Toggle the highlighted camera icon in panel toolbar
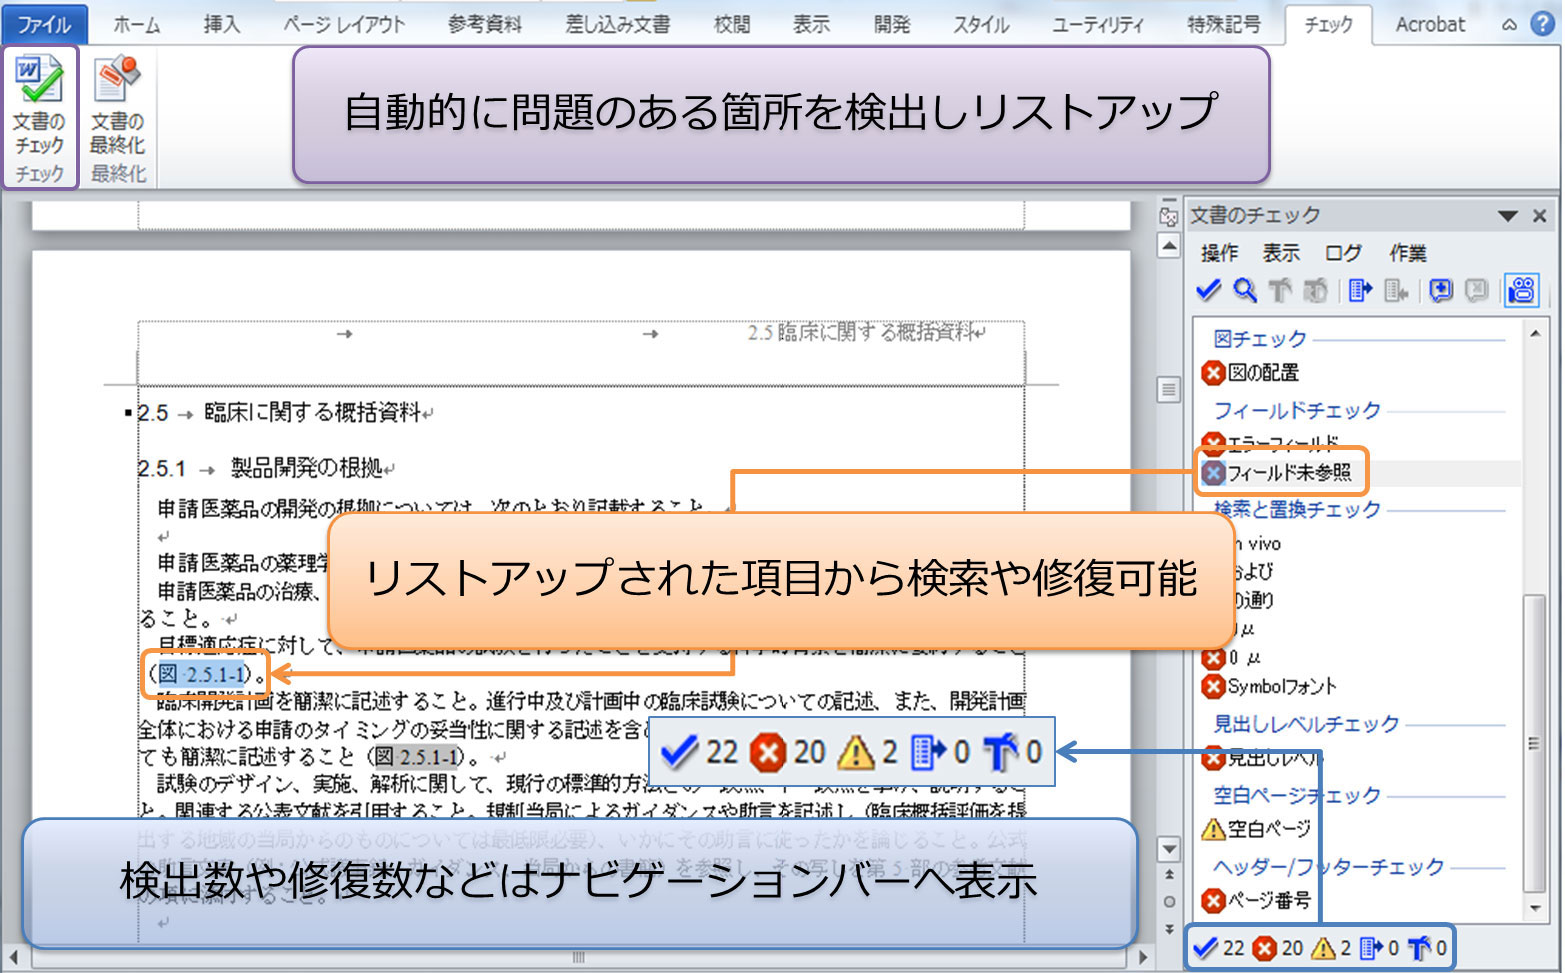This screenshot has height=973, width=1565. tap(1521, 291)
